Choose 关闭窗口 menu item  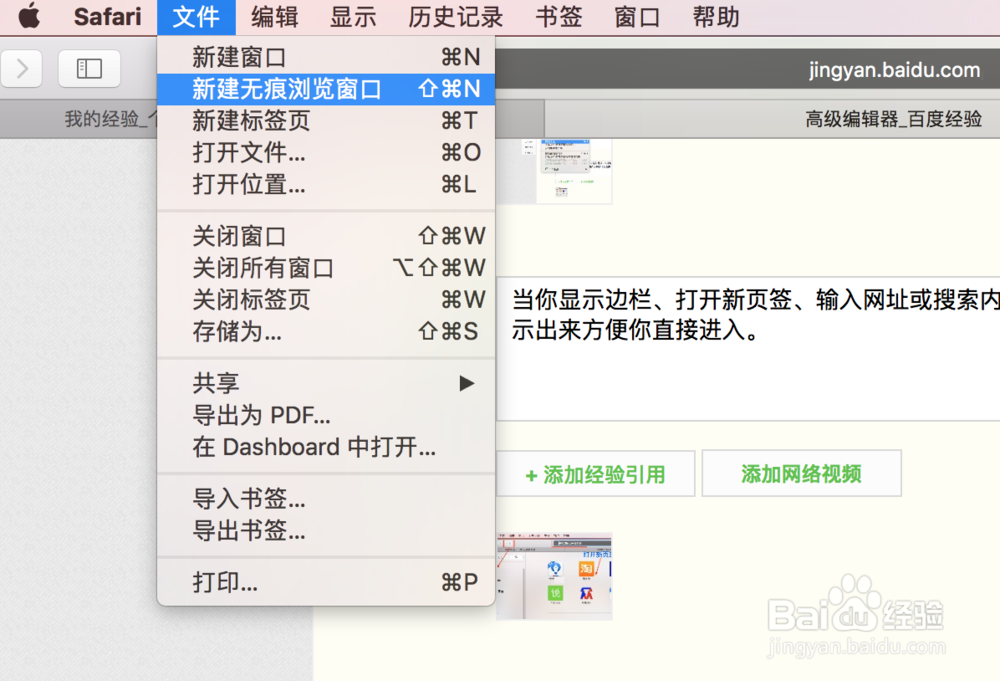(326, 237)
